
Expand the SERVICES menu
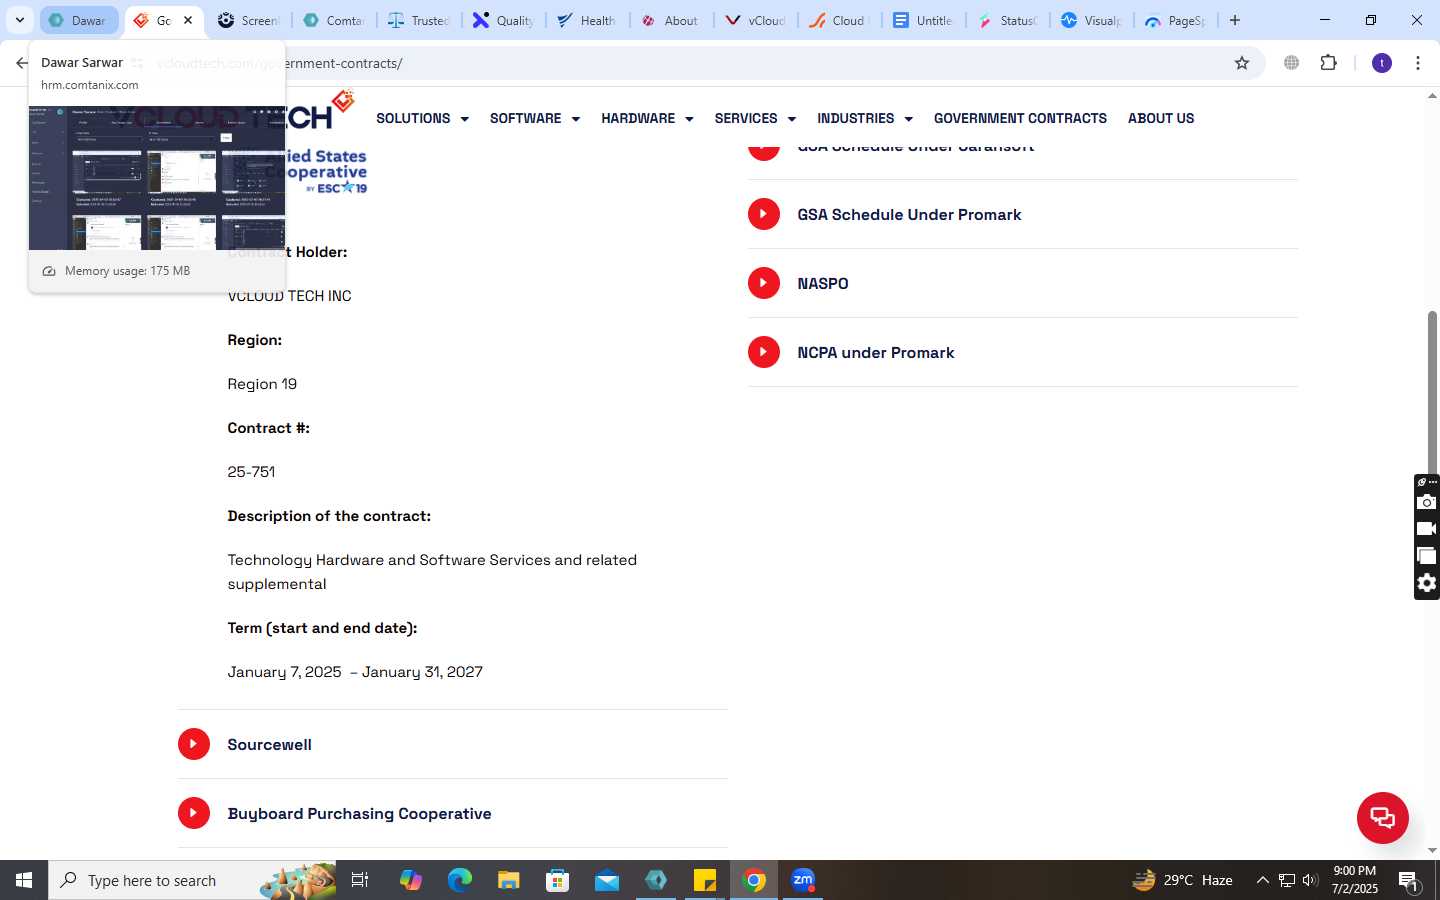coord(755,118)
